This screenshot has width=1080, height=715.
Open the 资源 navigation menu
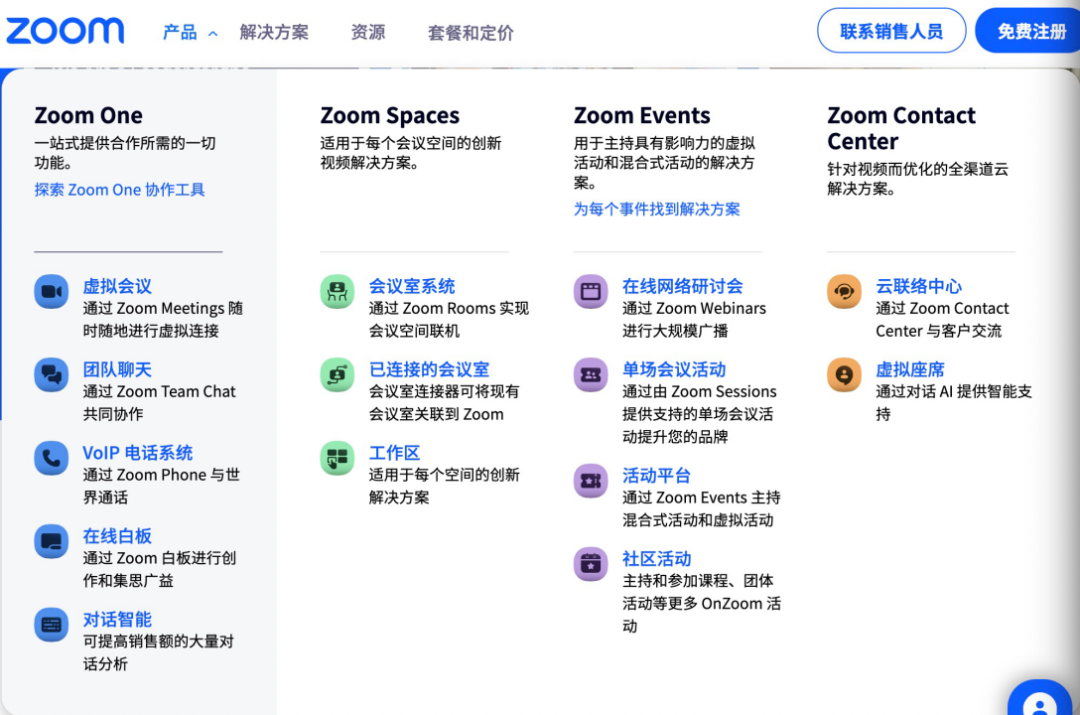coord(368,33)
